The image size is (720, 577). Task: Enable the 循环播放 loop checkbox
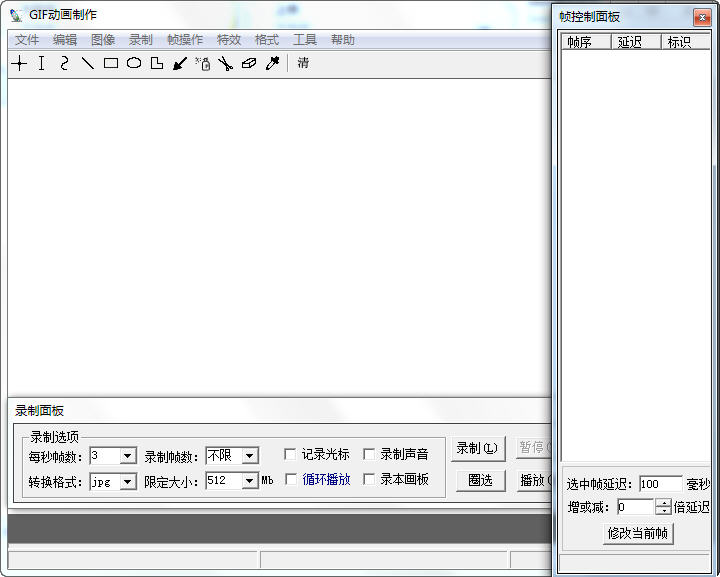(x=291, y=480)
